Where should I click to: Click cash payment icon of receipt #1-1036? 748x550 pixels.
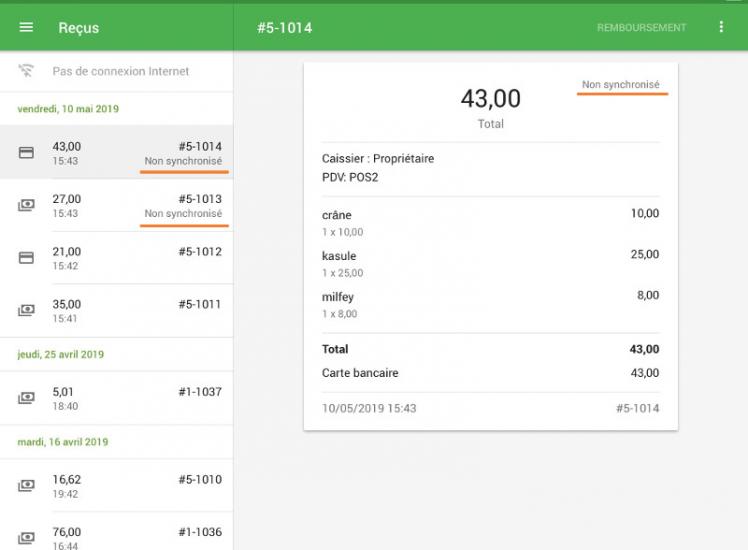[x=26, y=537]
